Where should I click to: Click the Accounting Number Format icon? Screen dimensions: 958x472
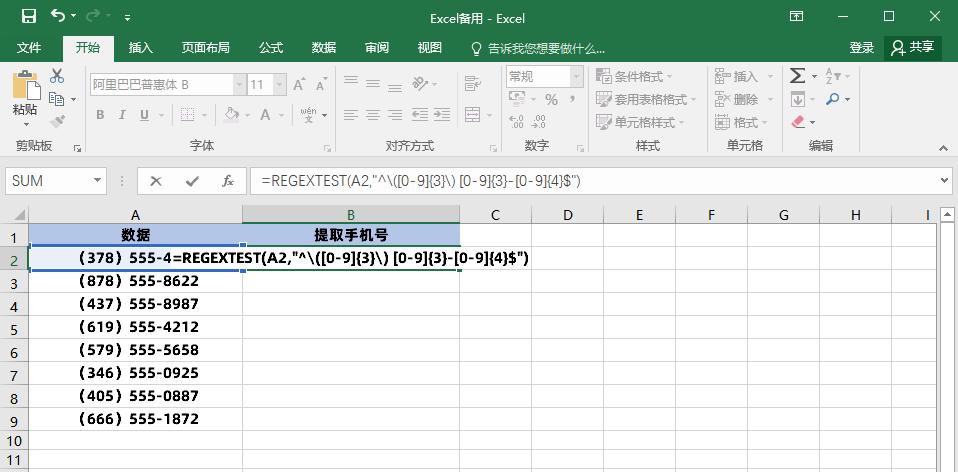pyautogui.click(x=517, y=99)
